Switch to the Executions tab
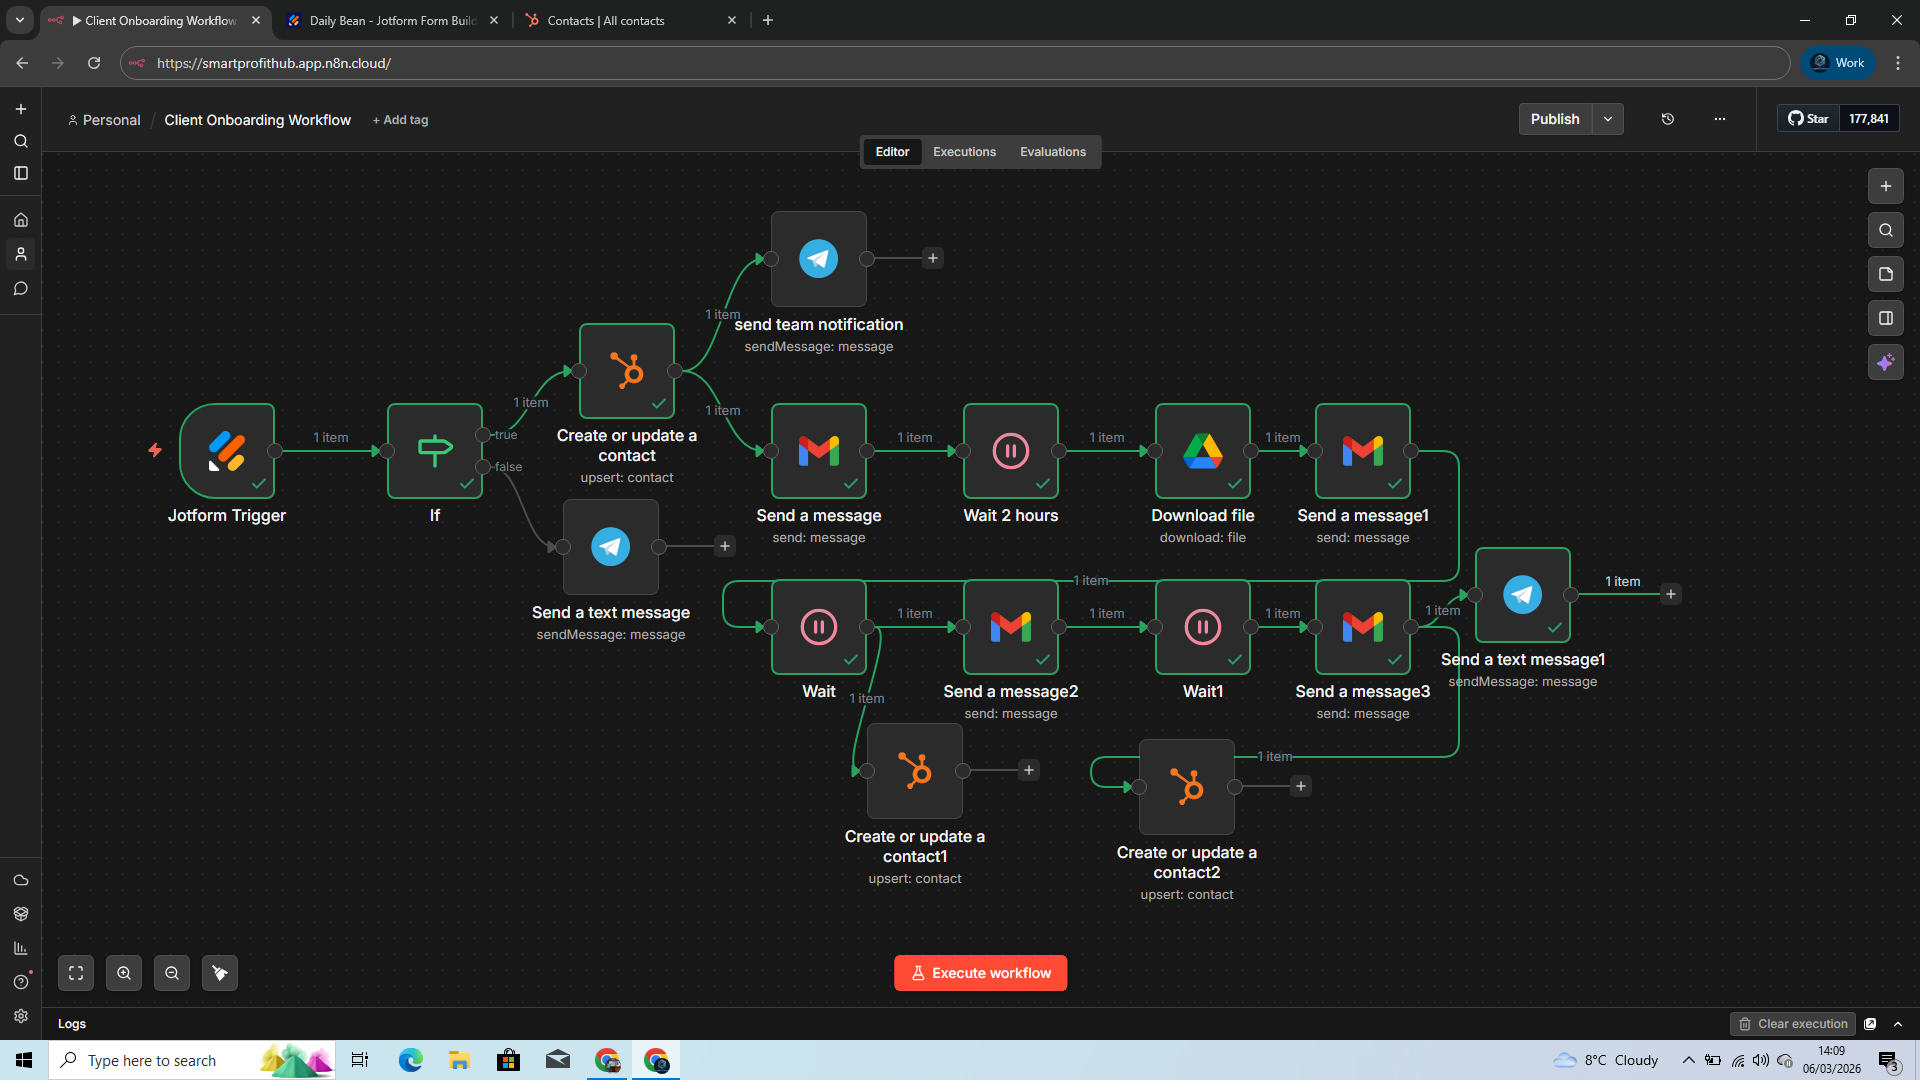 pos(963,152)
